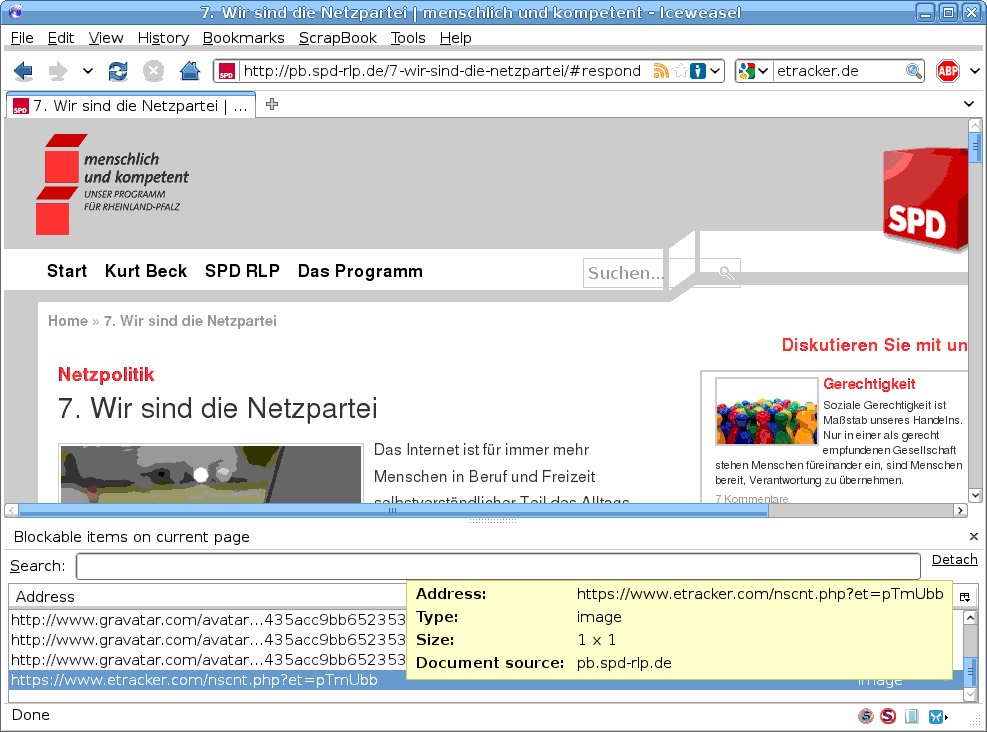The height and width of the screenshot is (732, 987).
Task: Open the Bookmarks menu
Action: pos(243,38)
